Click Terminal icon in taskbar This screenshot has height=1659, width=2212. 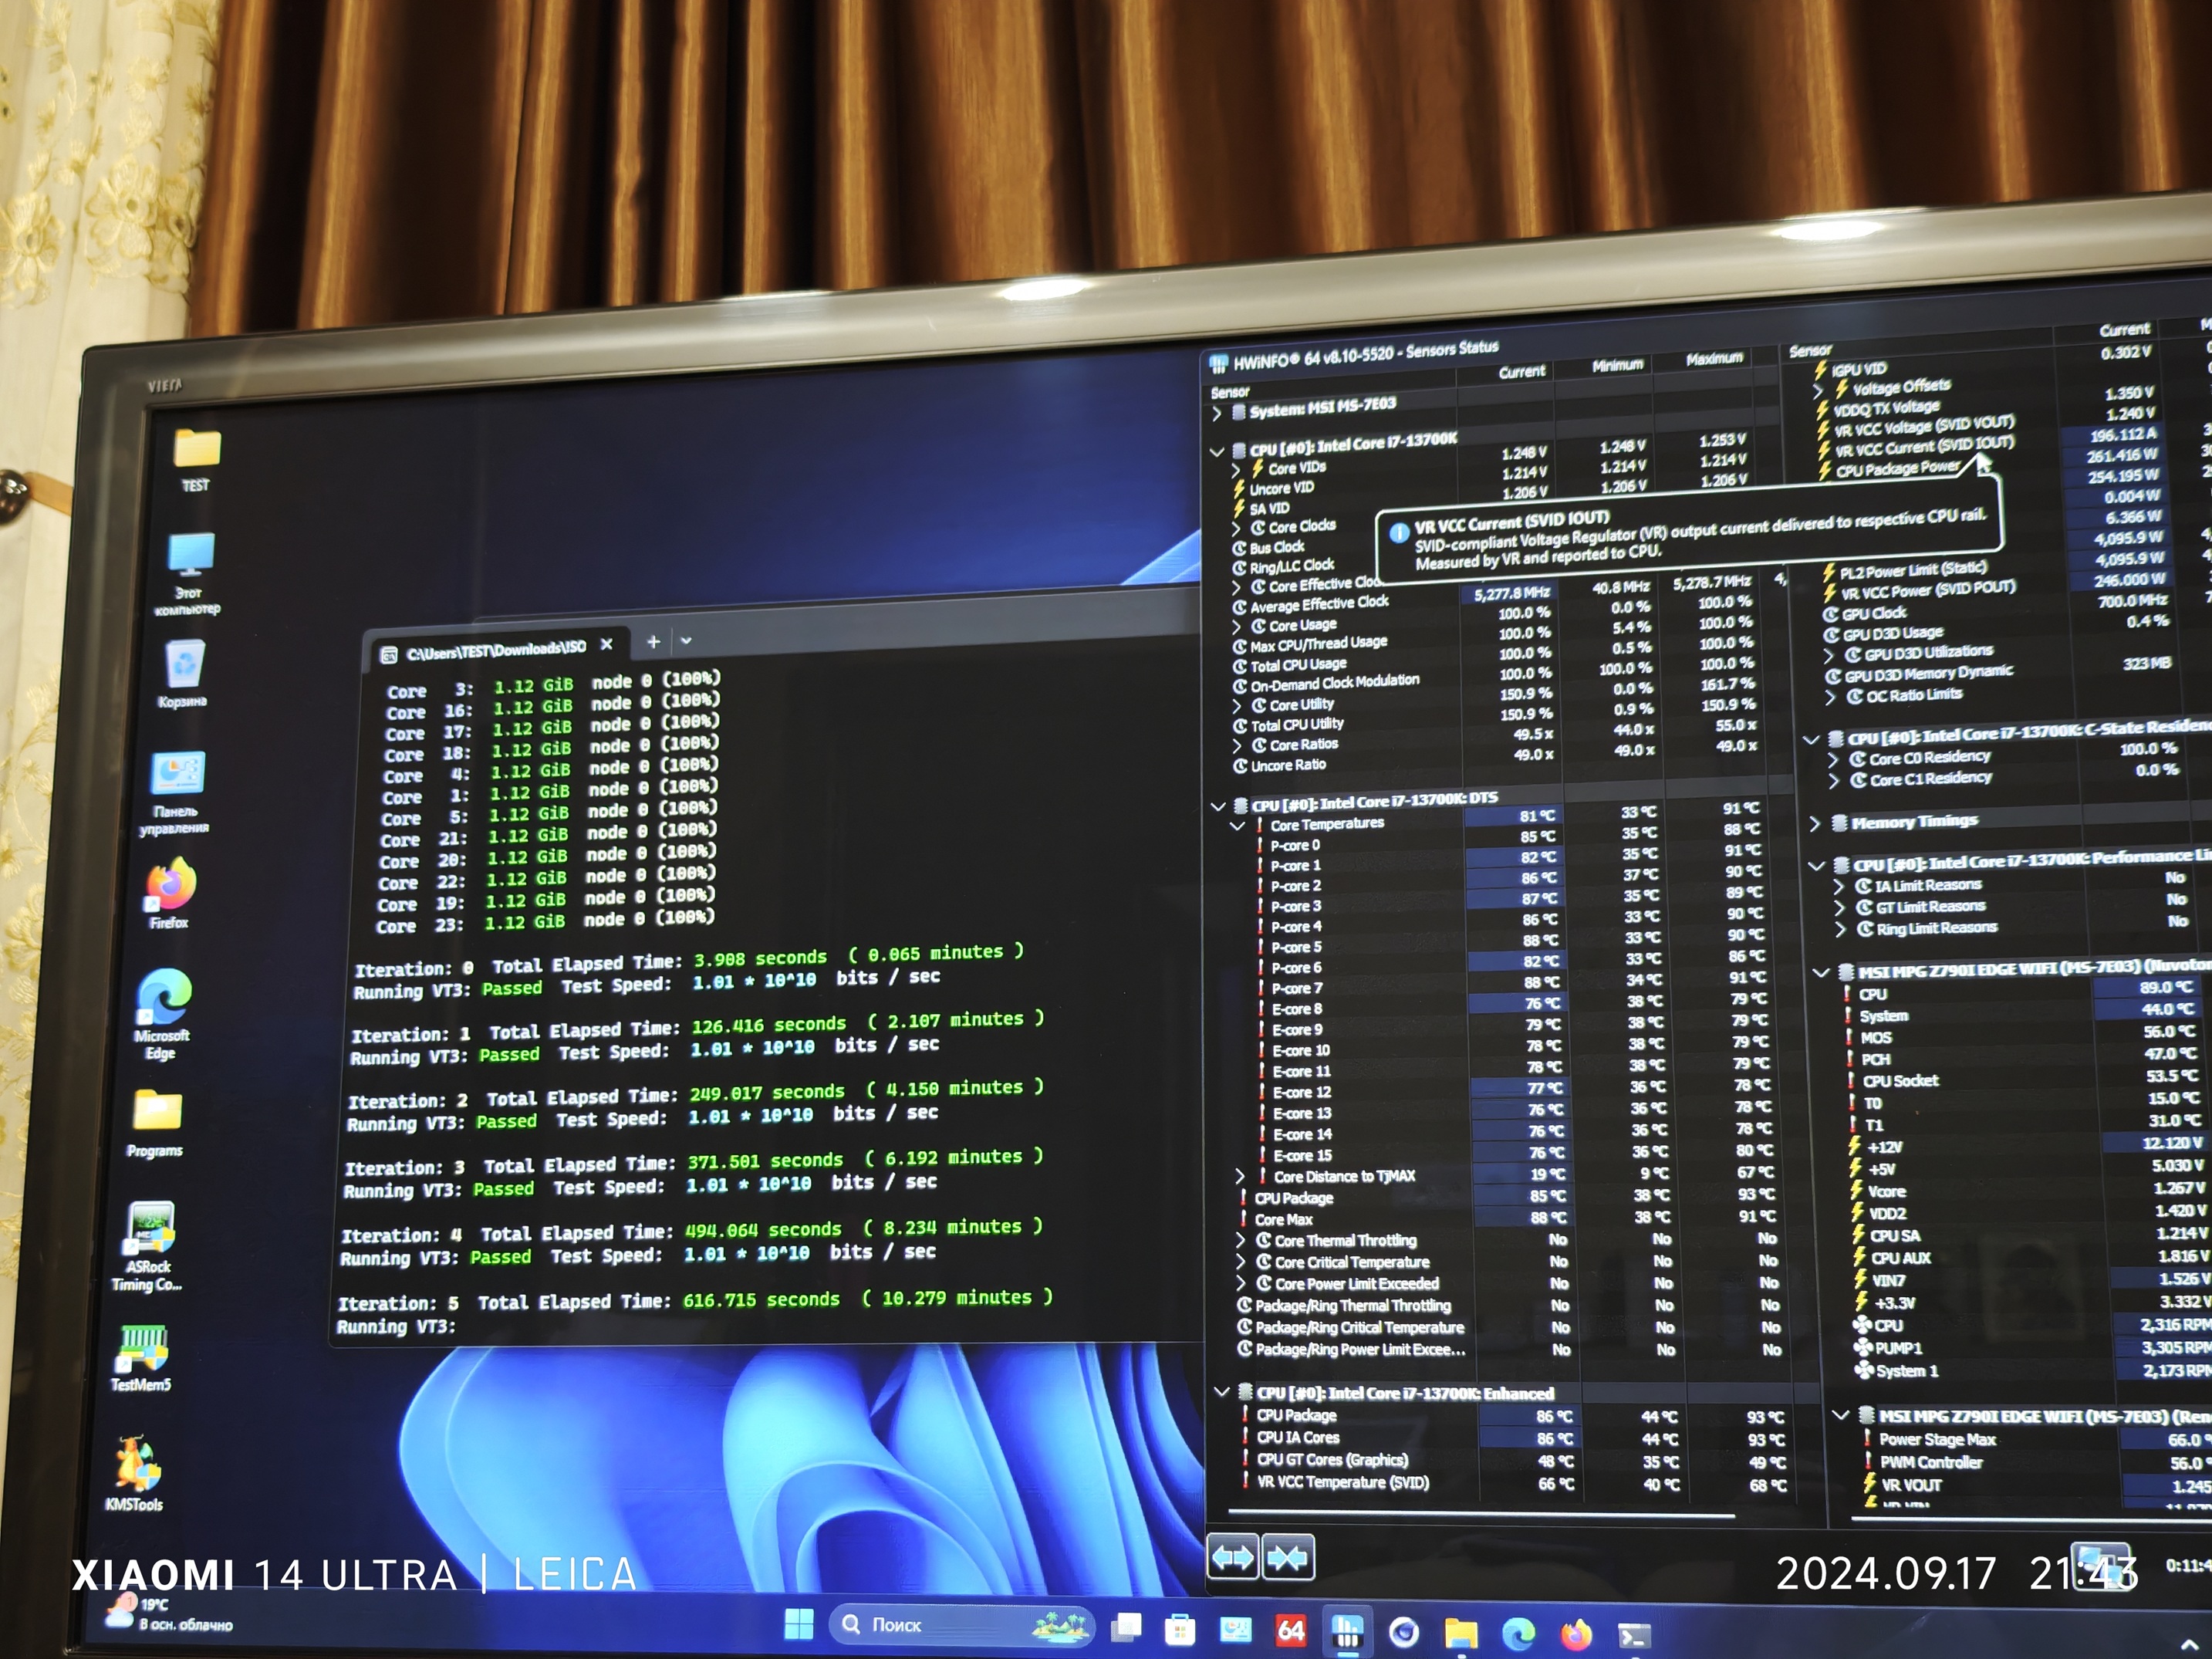pyautogui.click(x=1633, y=1636)
